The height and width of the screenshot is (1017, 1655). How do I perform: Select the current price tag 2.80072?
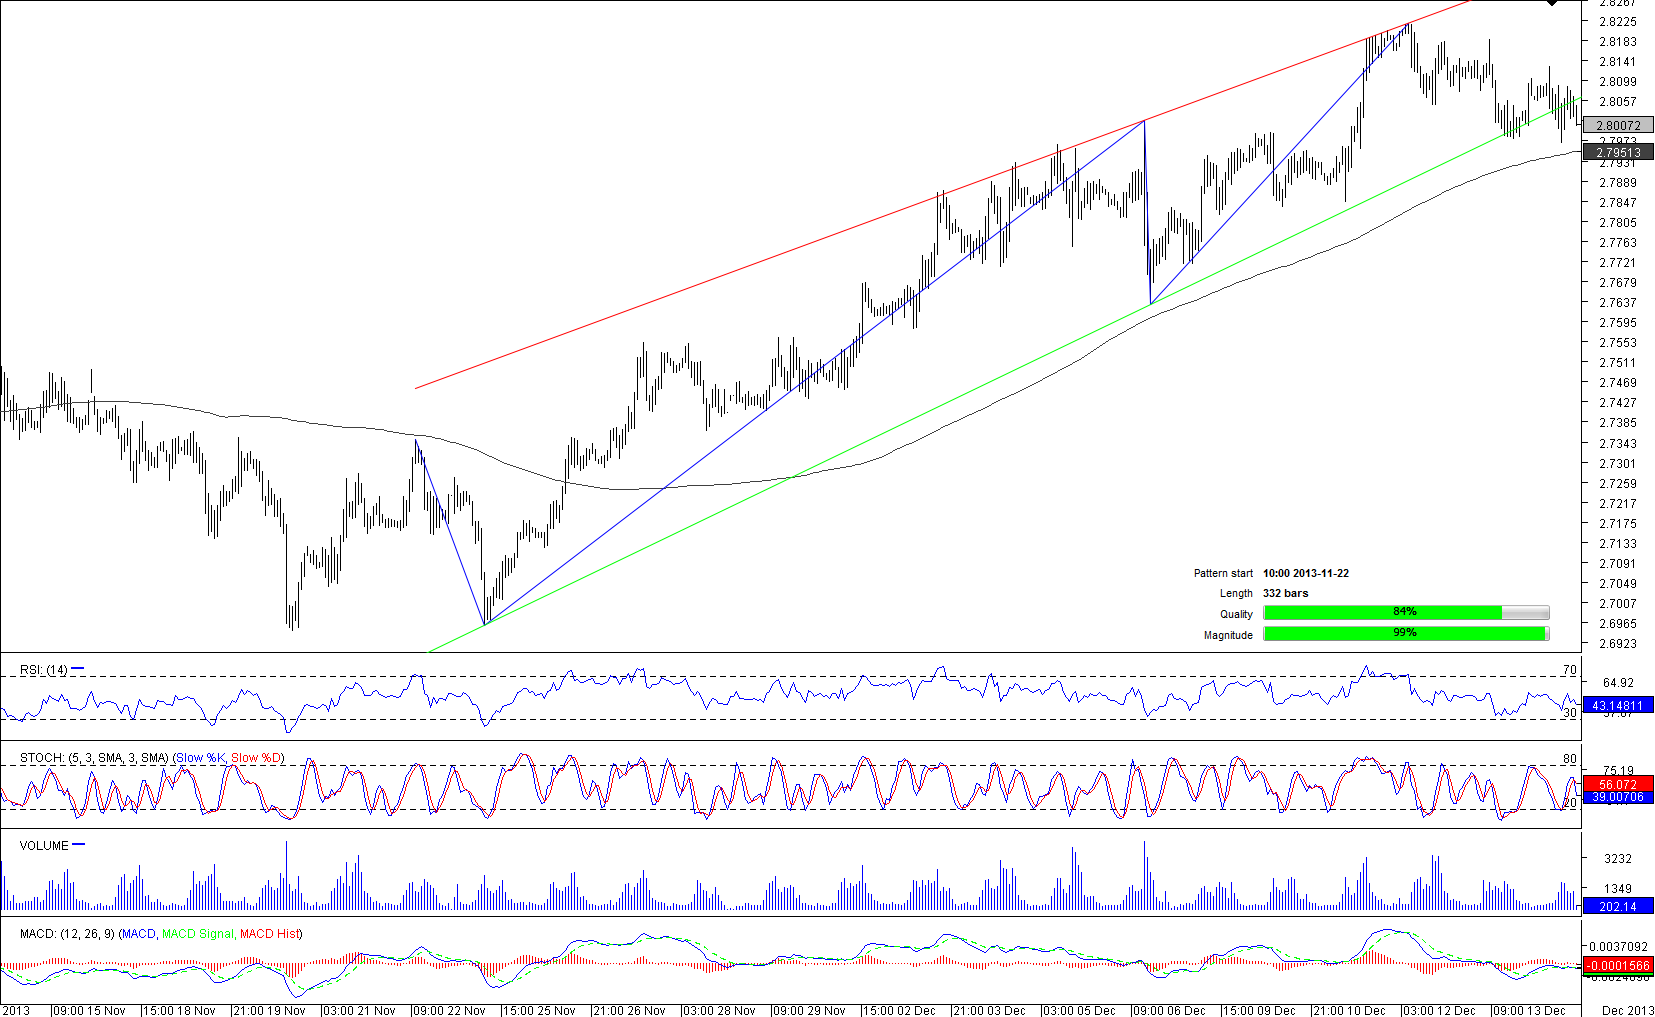pos(1617,125)
